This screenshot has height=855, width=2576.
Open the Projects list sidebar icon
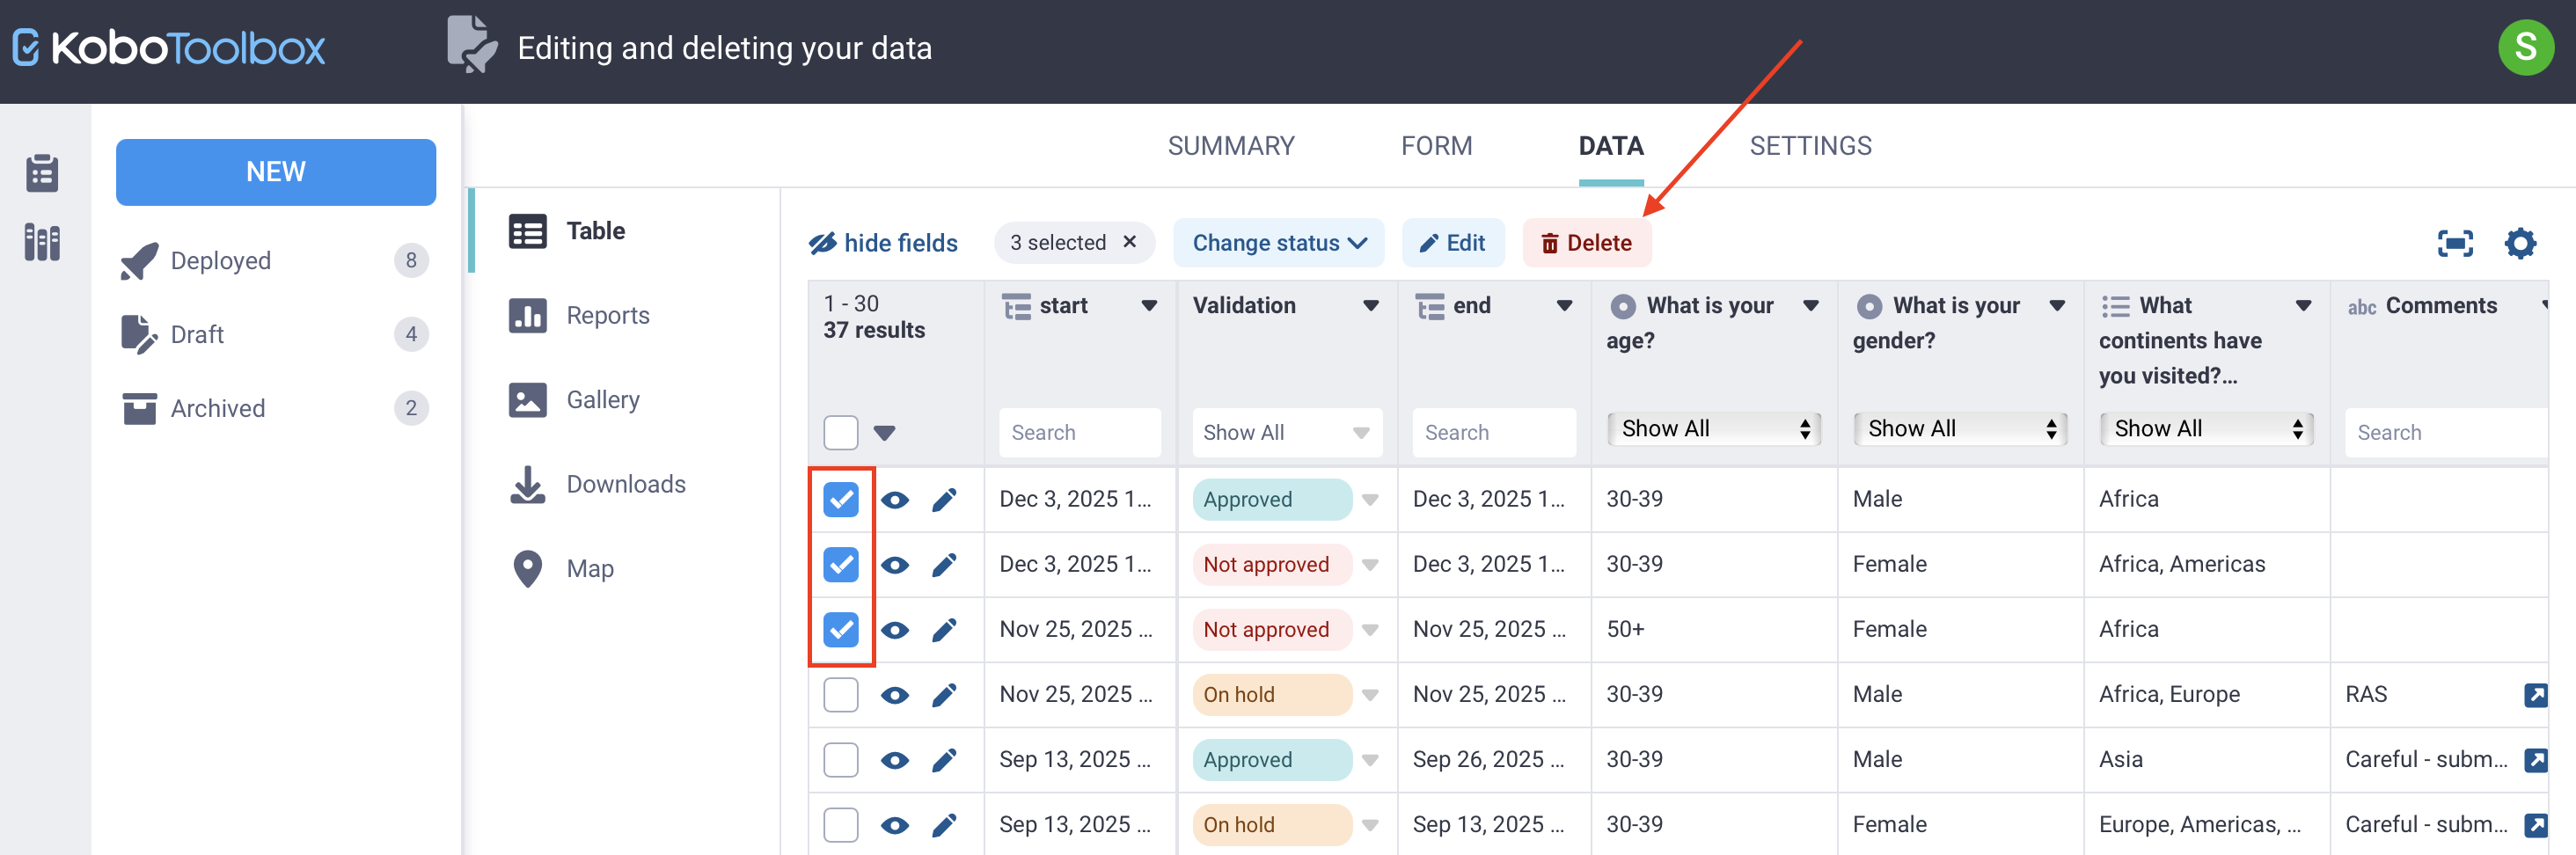tap(42, 173)
